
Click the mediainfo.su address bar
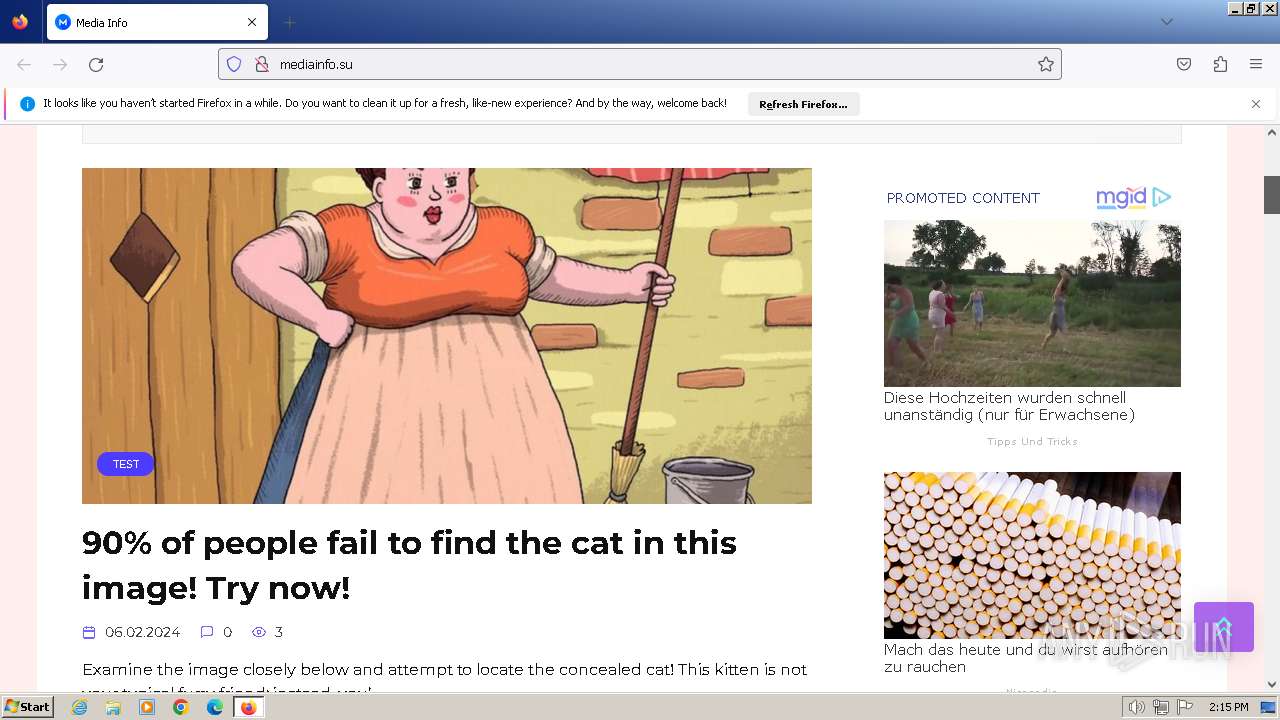[640, 64]
